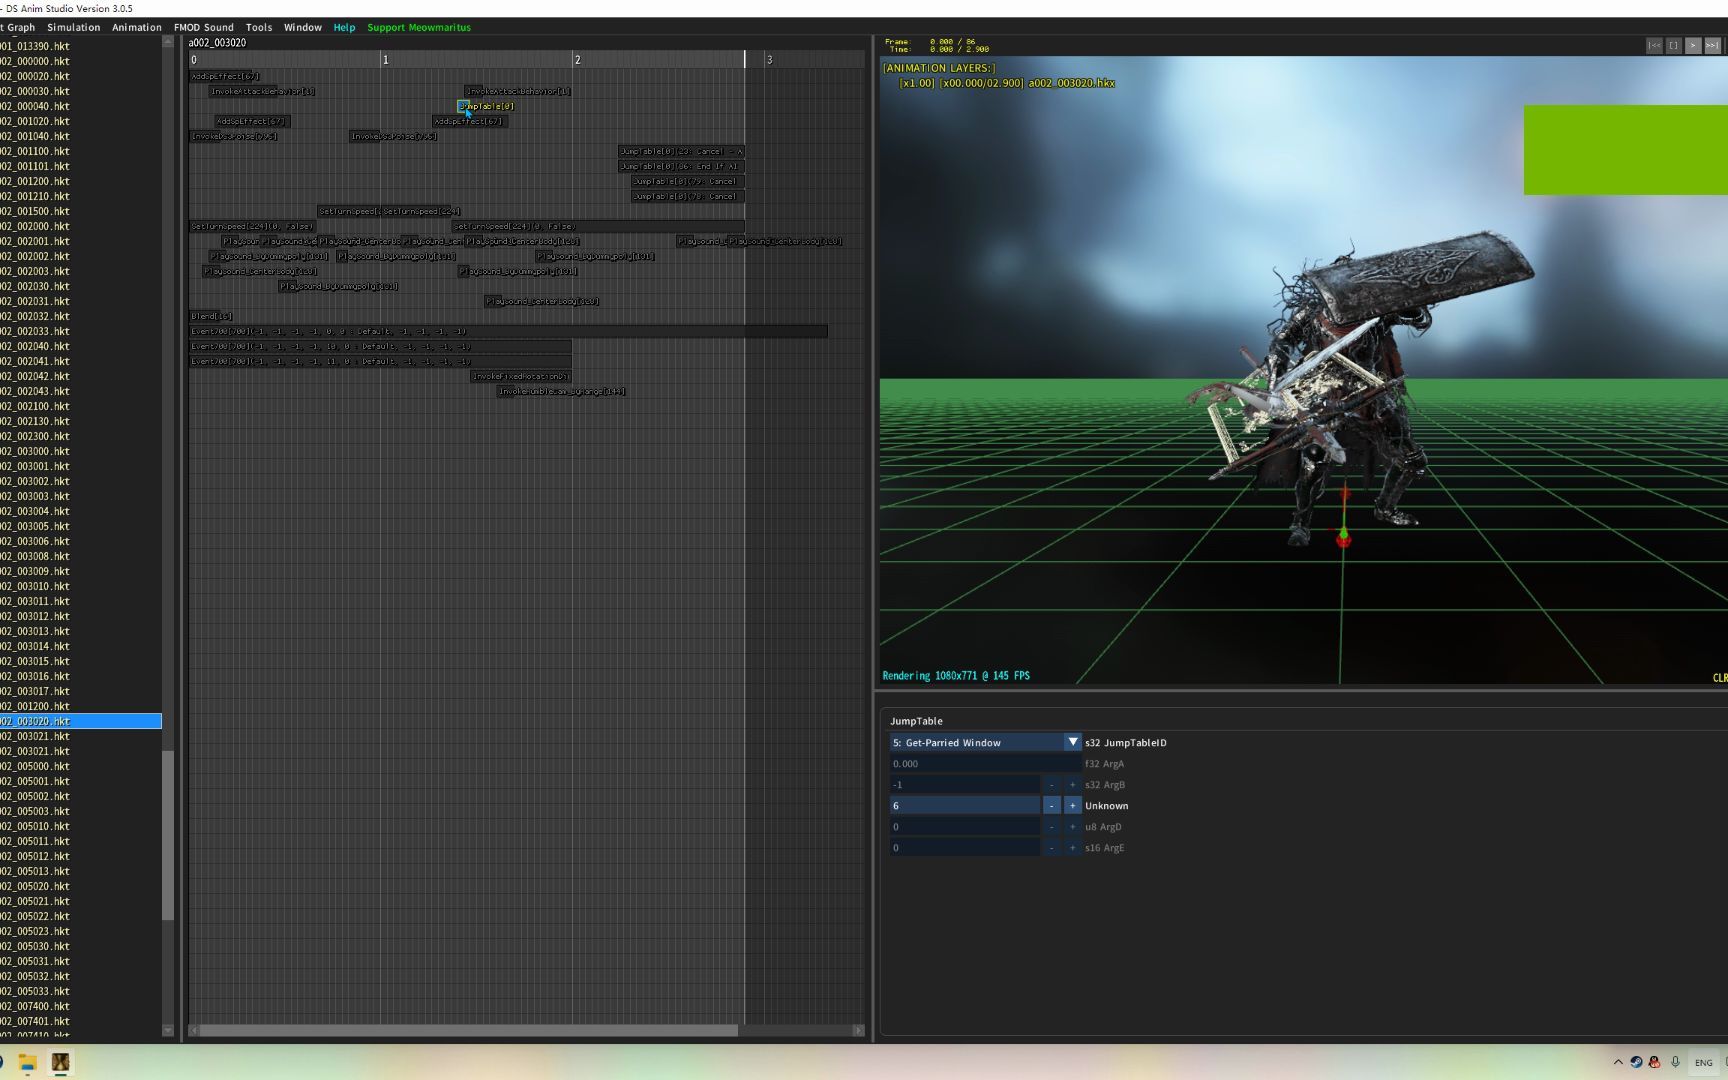The image size is (1728, 1080).
Task: Open the Simulation menu
Action: coord(74,27)
